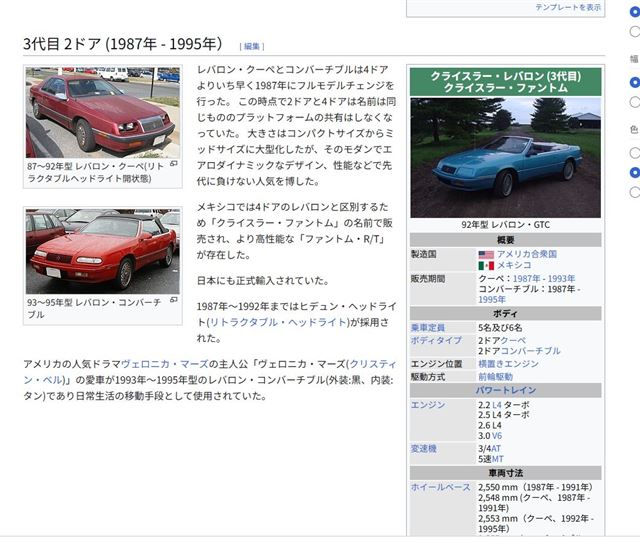
Task: Open the リトラクタブル・ヘッドライト link
Action: (x=278, y=322)
